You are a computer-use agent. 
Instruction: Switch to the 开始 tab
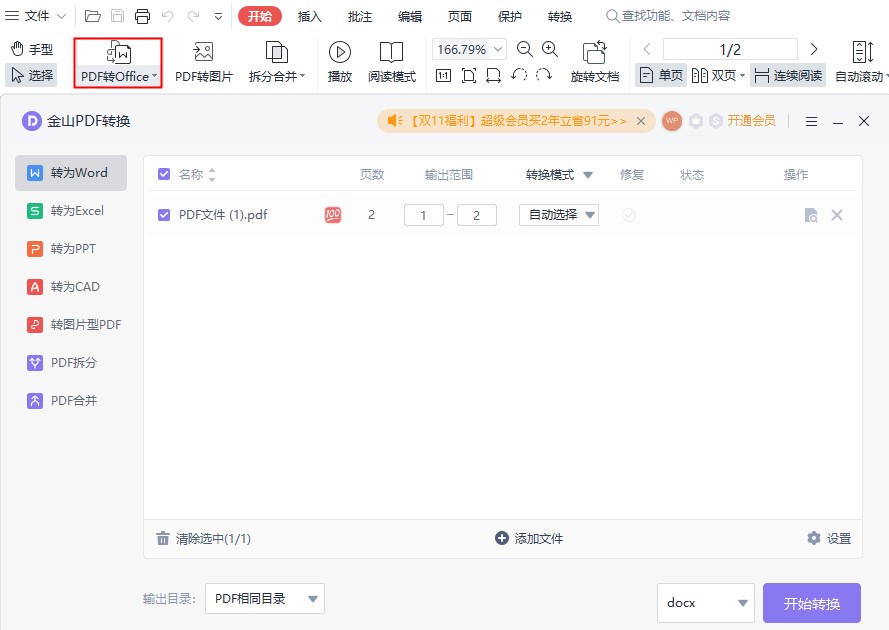tap(260, 16)
